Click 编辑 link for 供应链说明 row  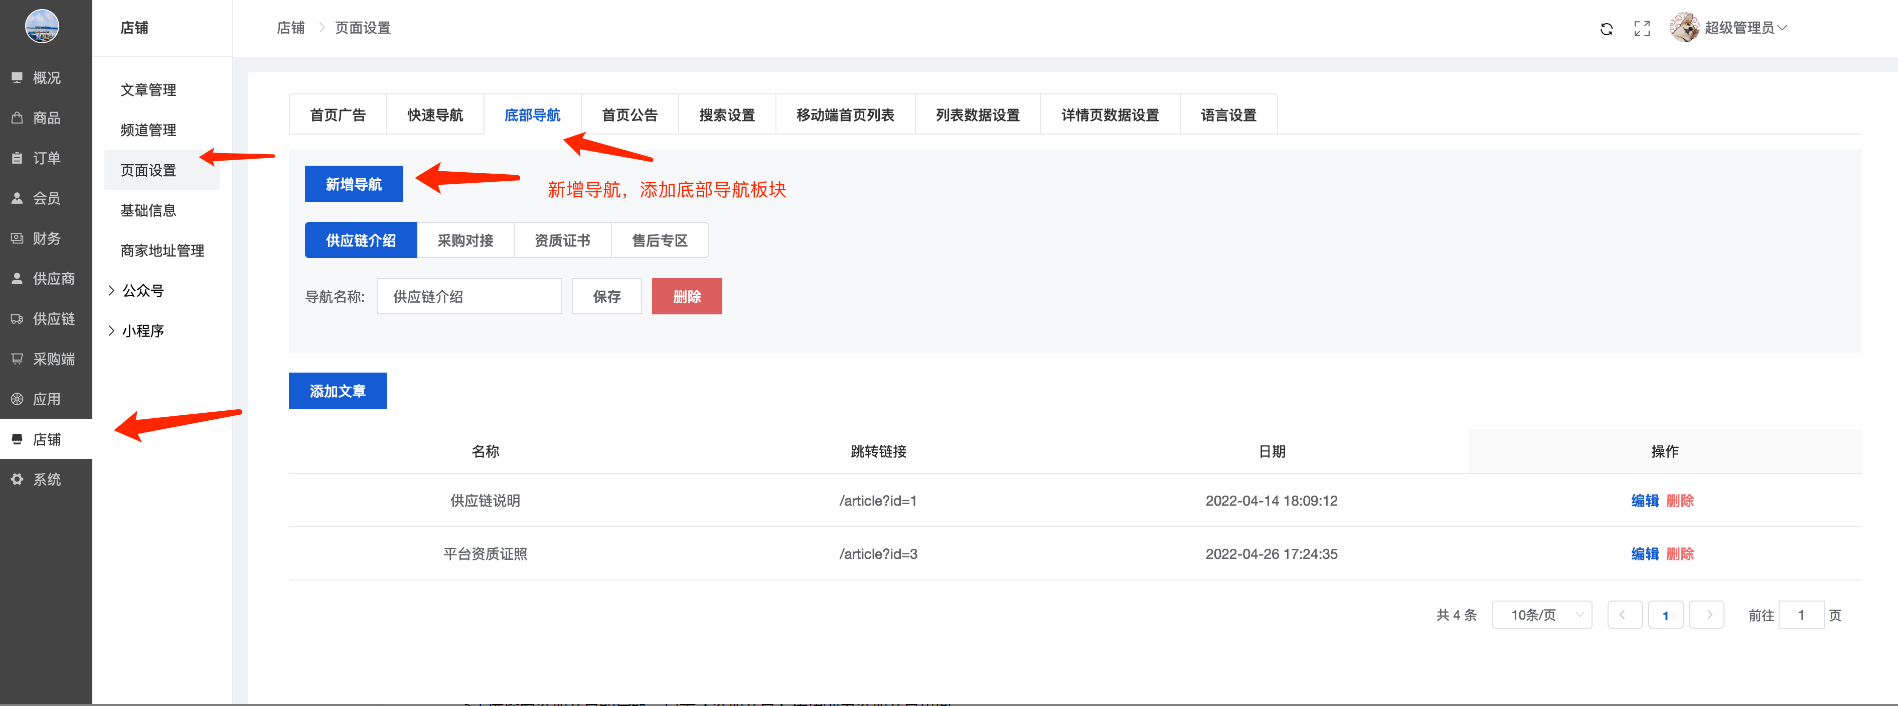1644,501
